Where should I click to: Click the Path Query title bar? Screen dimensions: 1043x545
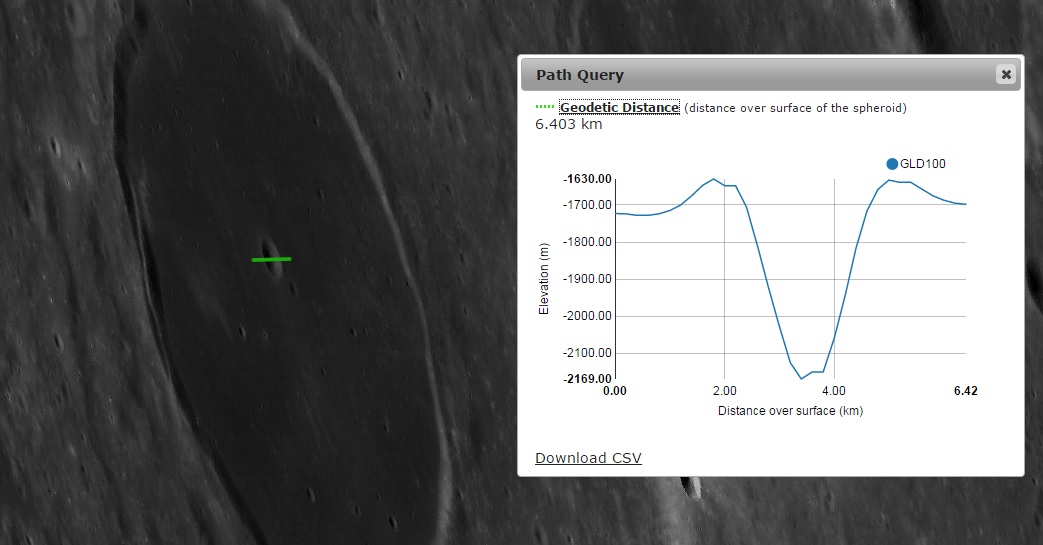[770, 75]
